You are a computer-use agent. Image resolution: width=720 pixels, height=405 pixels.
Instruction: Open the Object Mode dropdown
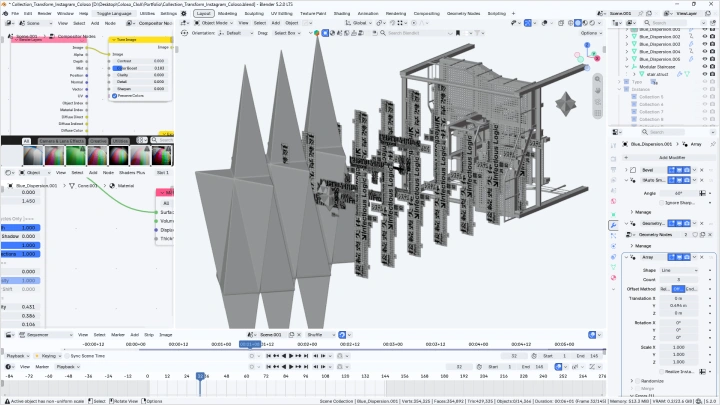pyautogui.click(x=214, y=22)
